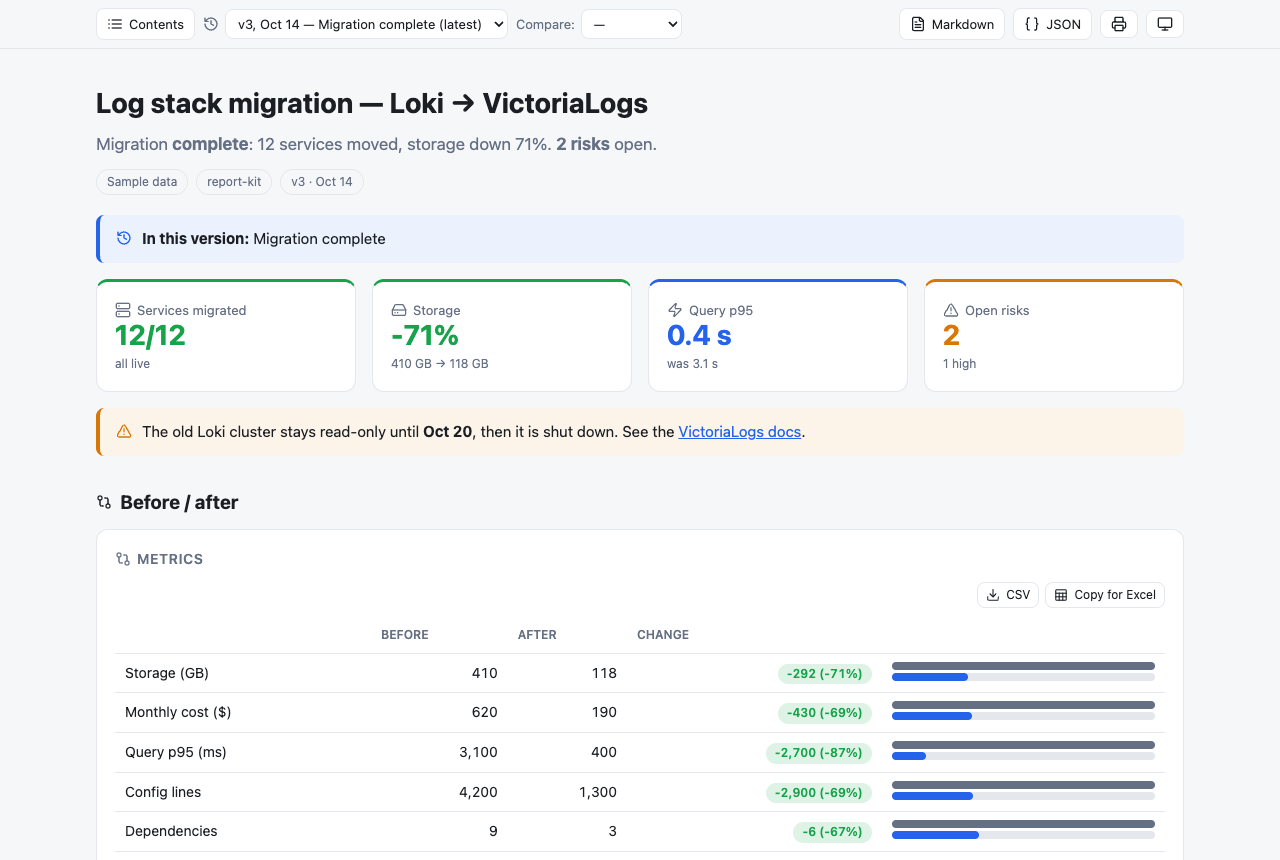
Task: Export report as Markdown
Action: (x=952, y=24)
